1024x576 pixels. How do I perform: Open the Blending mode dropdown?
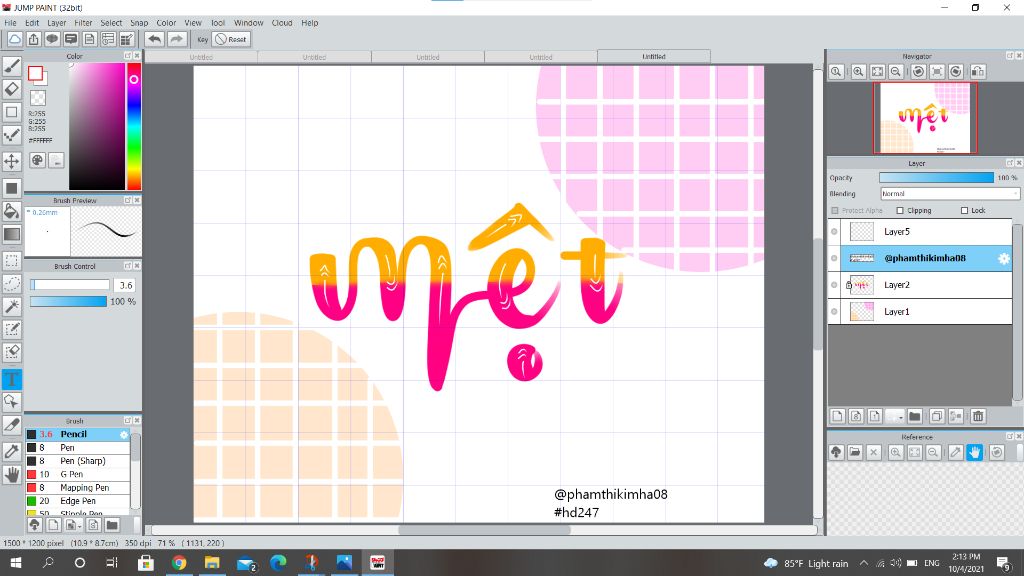tap(950, 194)
